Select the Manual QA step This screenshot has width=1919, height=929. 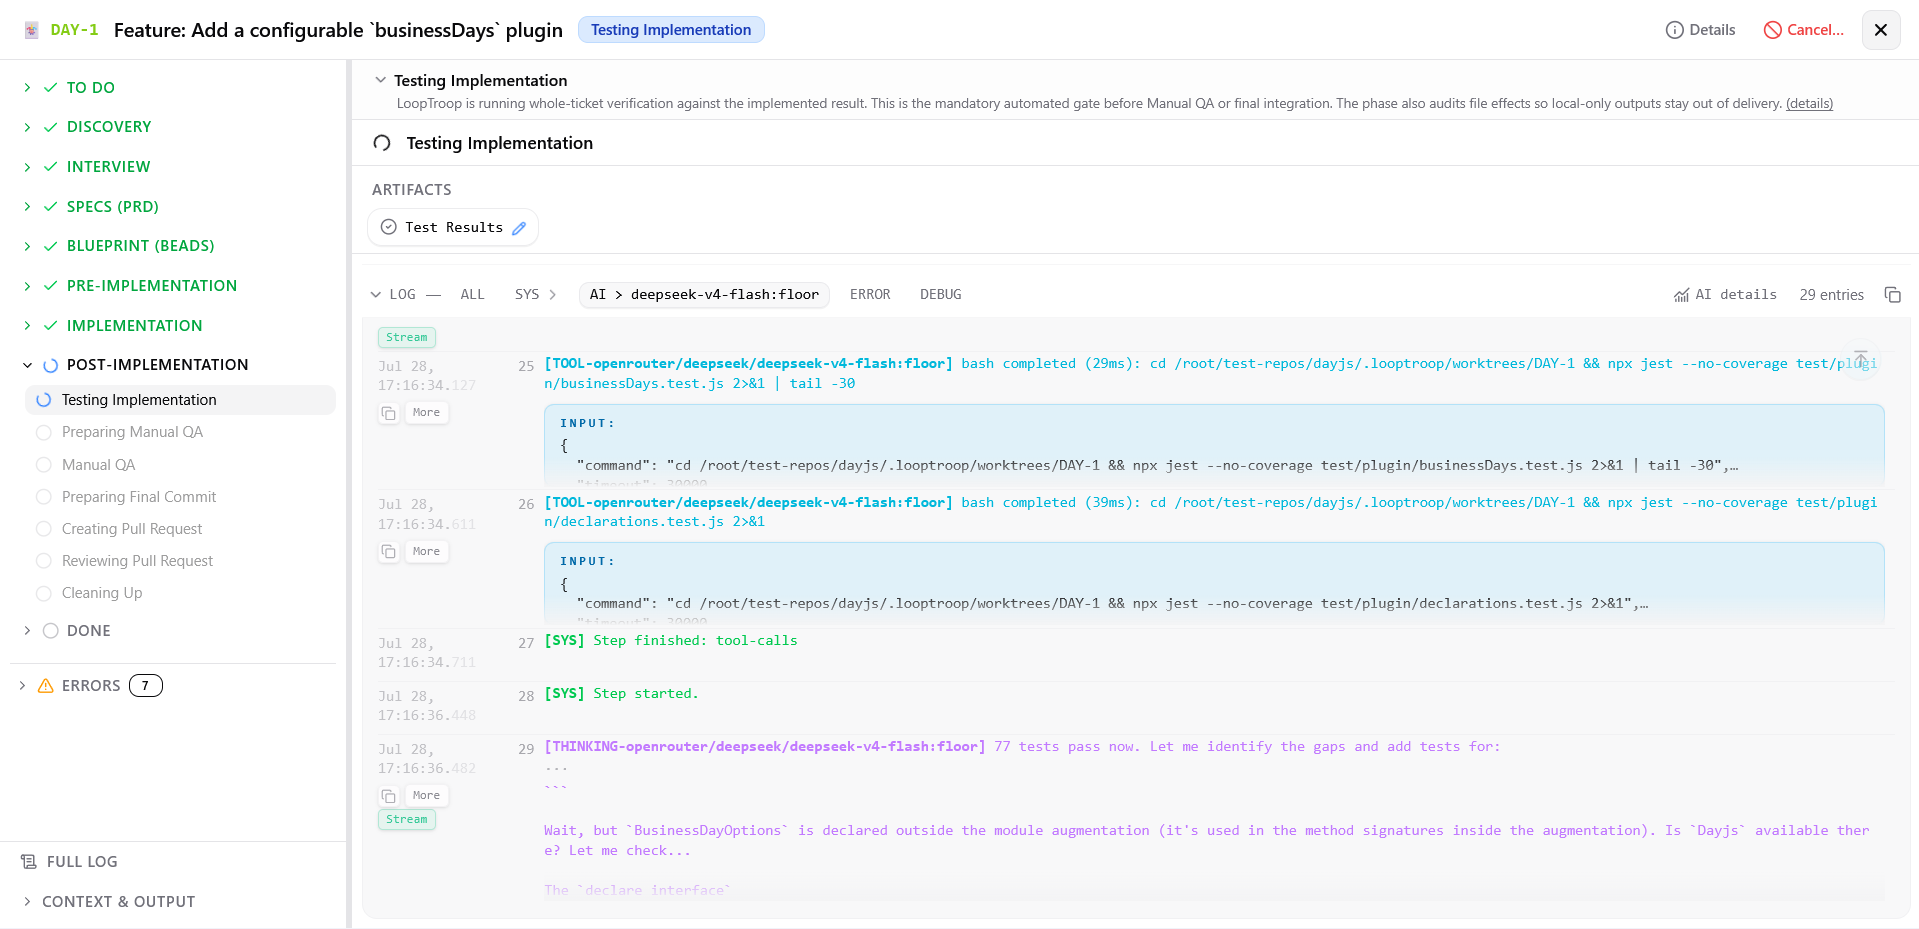[x=180, y=465]
